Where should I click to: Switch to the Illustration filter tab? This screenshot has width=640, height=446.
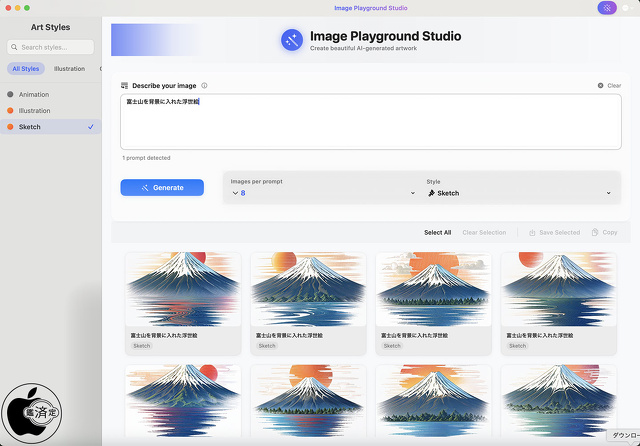(69, 69)
